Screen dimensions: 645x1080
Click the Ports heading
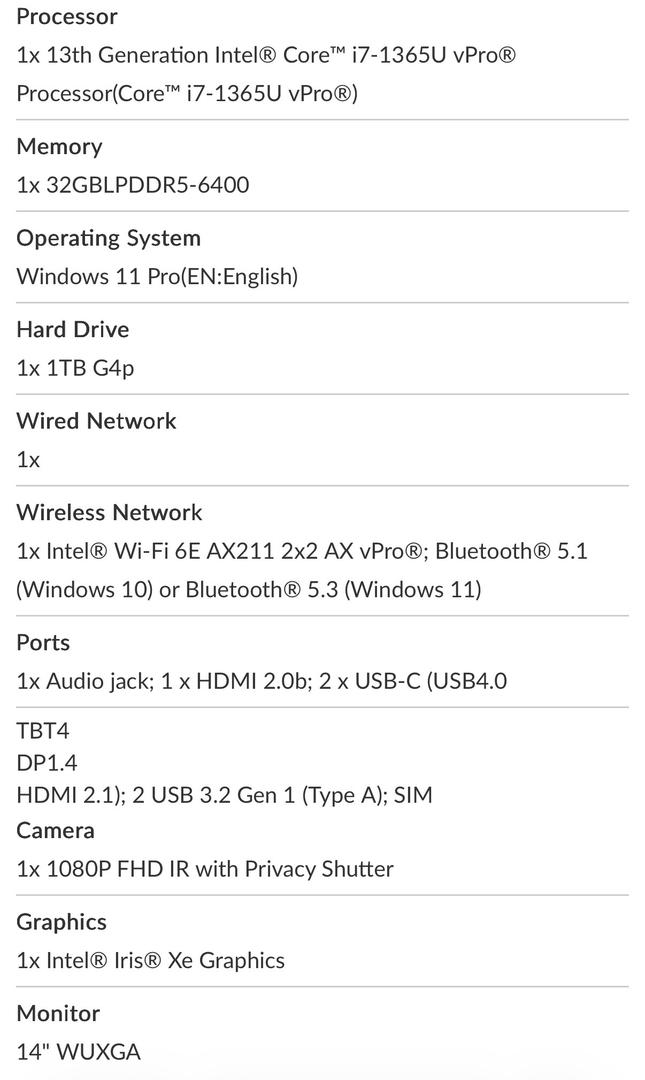coord(43,643)
